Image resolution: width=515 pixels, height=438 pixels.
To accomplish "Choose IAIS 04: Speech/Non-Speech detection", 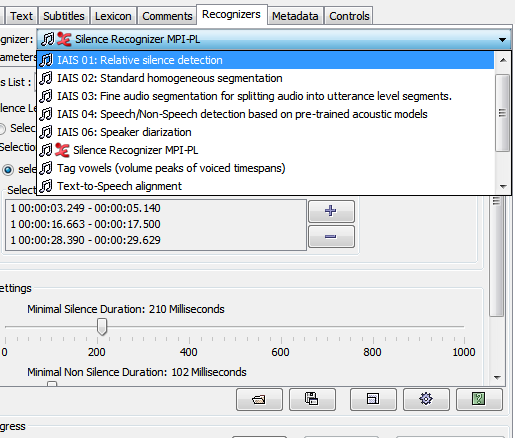I will click(x=266, y=114).
